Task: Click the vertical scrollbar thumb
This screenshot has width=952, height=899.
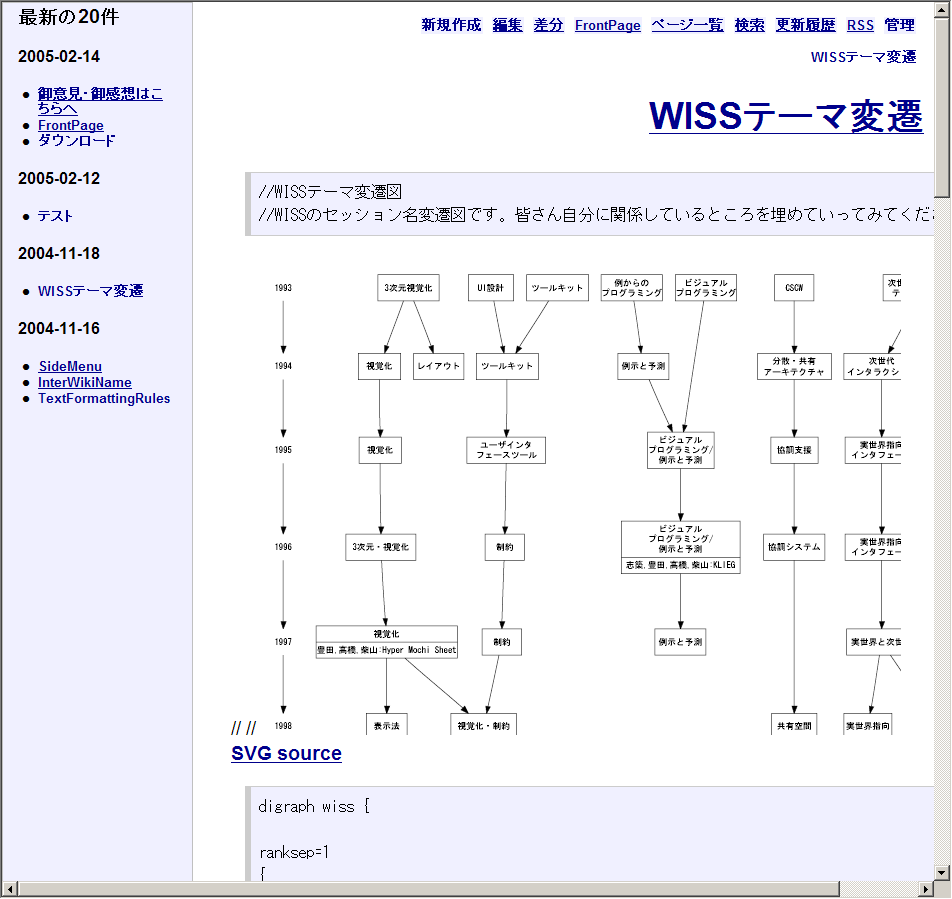Action: tap(942, 106)
